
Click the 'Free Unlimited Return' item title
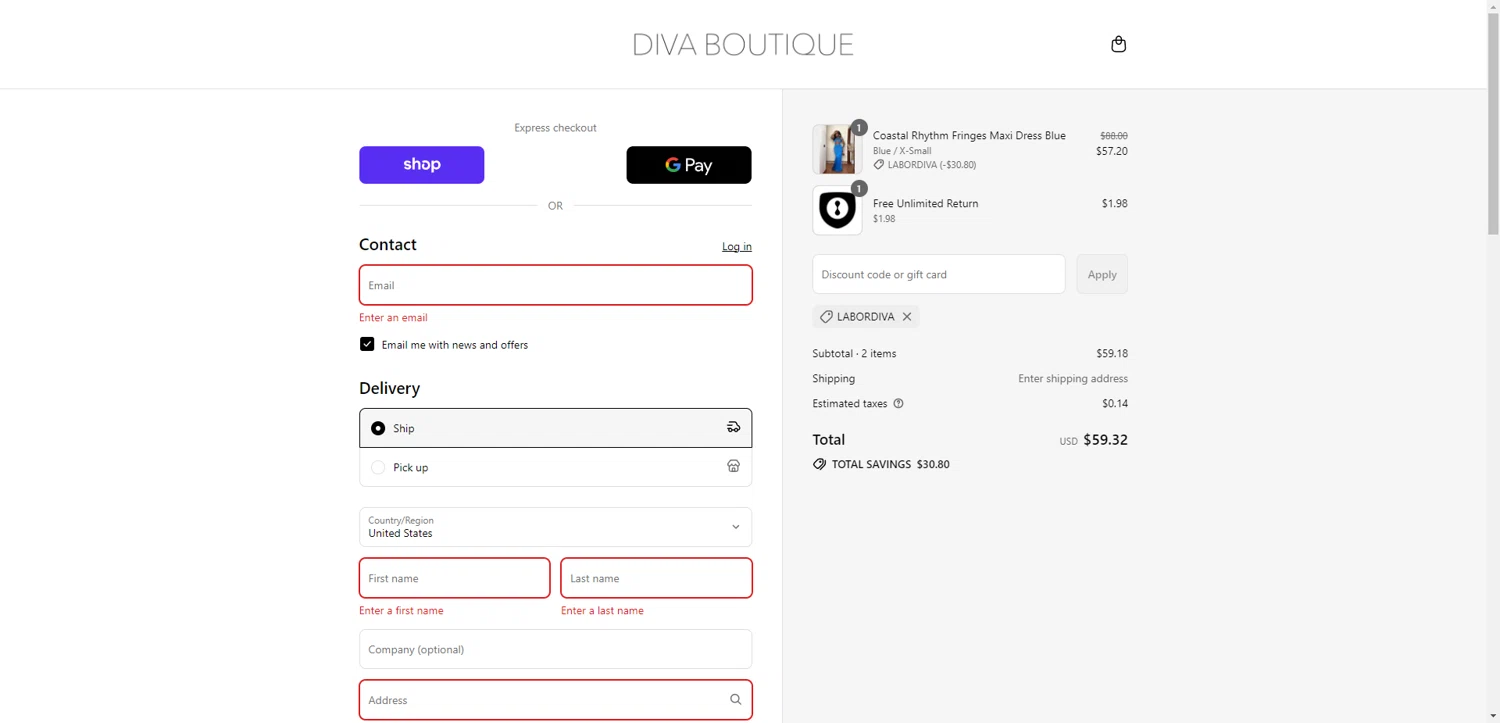(926, 203)
